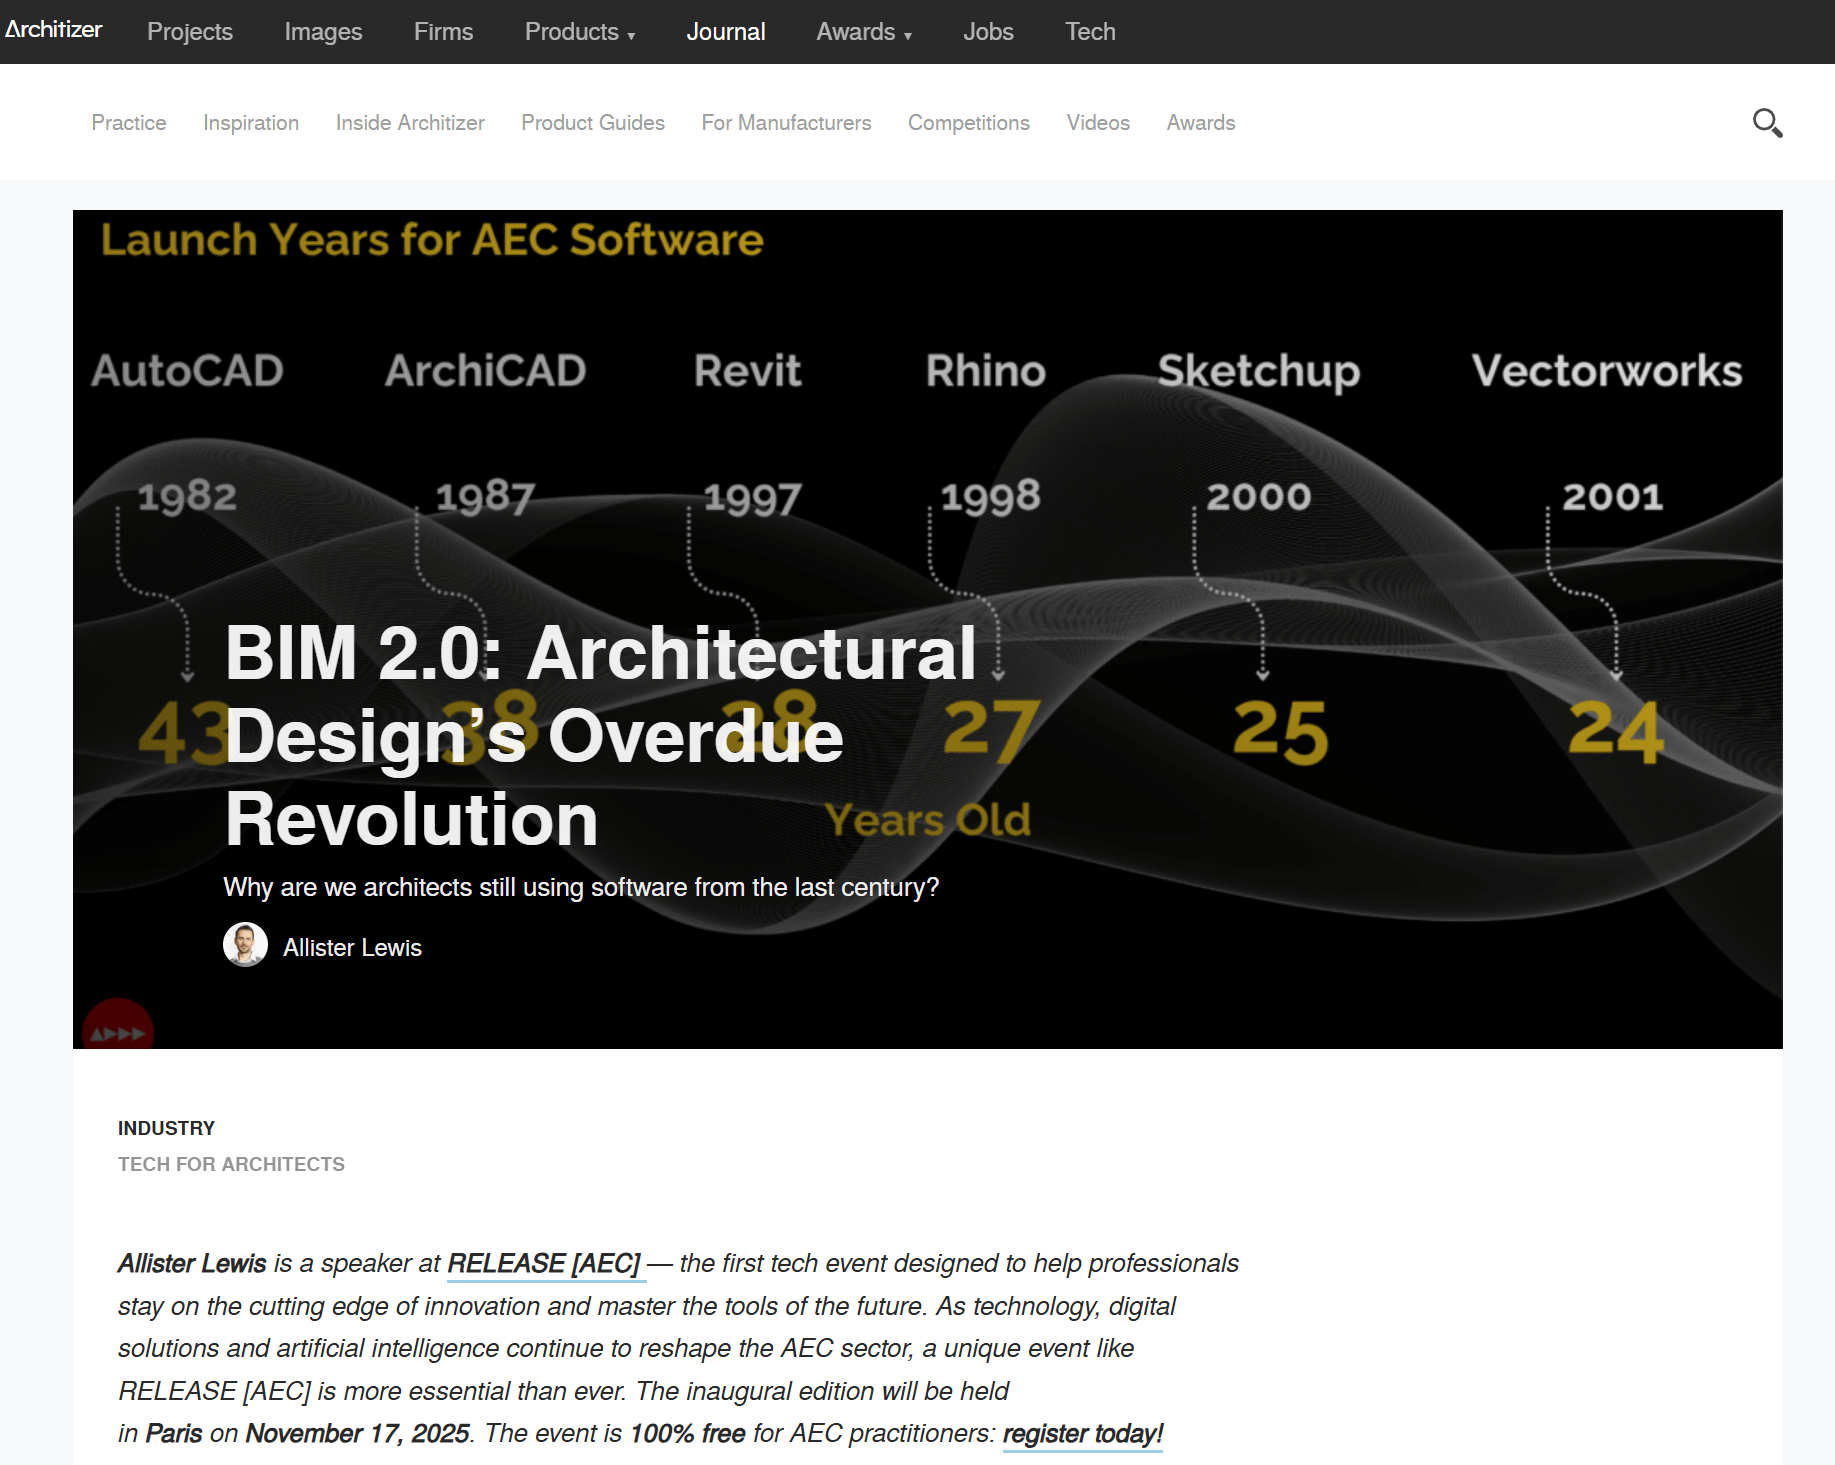Navigate to the Tech section
The height and width of the screenshot is (1465, 1835).
[1090, 32]
